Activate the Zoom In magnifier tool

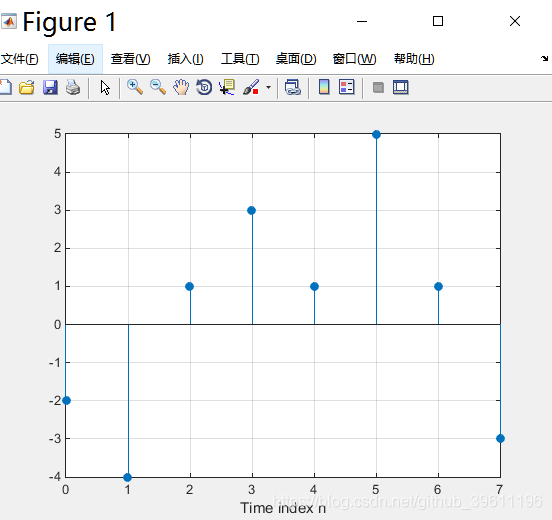coord(135,87)
